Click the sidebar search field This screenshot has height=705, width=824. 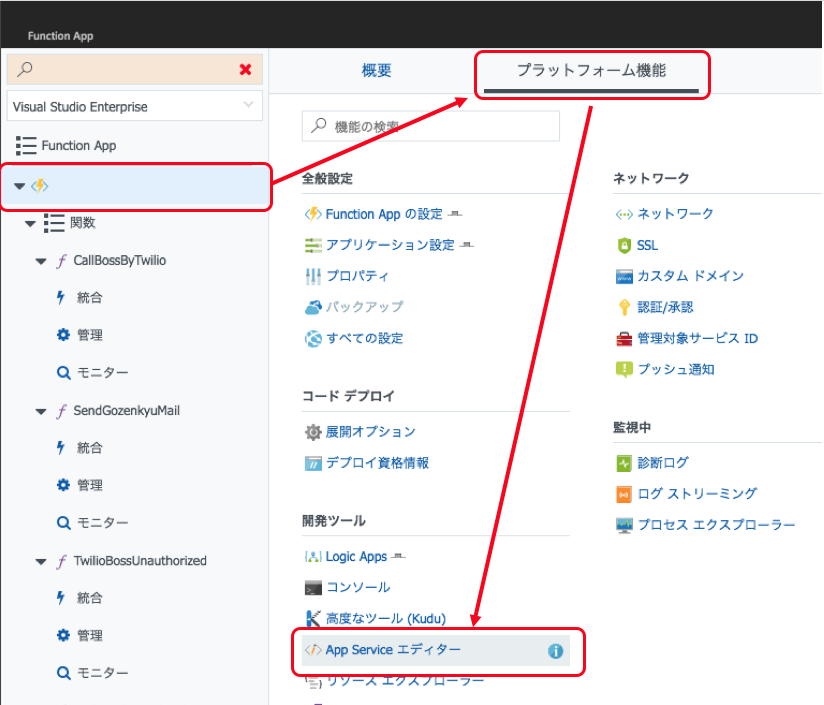135,69
